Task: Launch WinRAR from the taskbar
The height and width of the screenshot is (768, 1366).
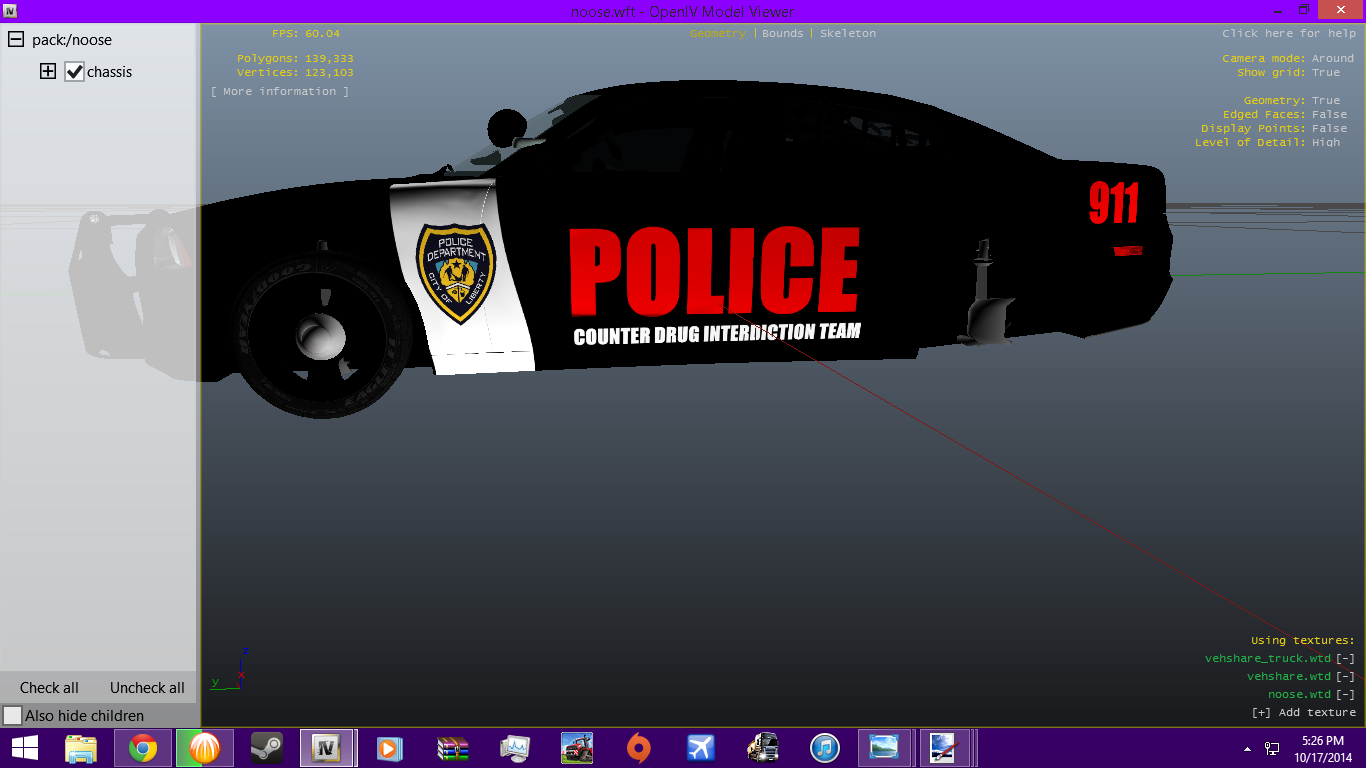Action: point(451,747)
